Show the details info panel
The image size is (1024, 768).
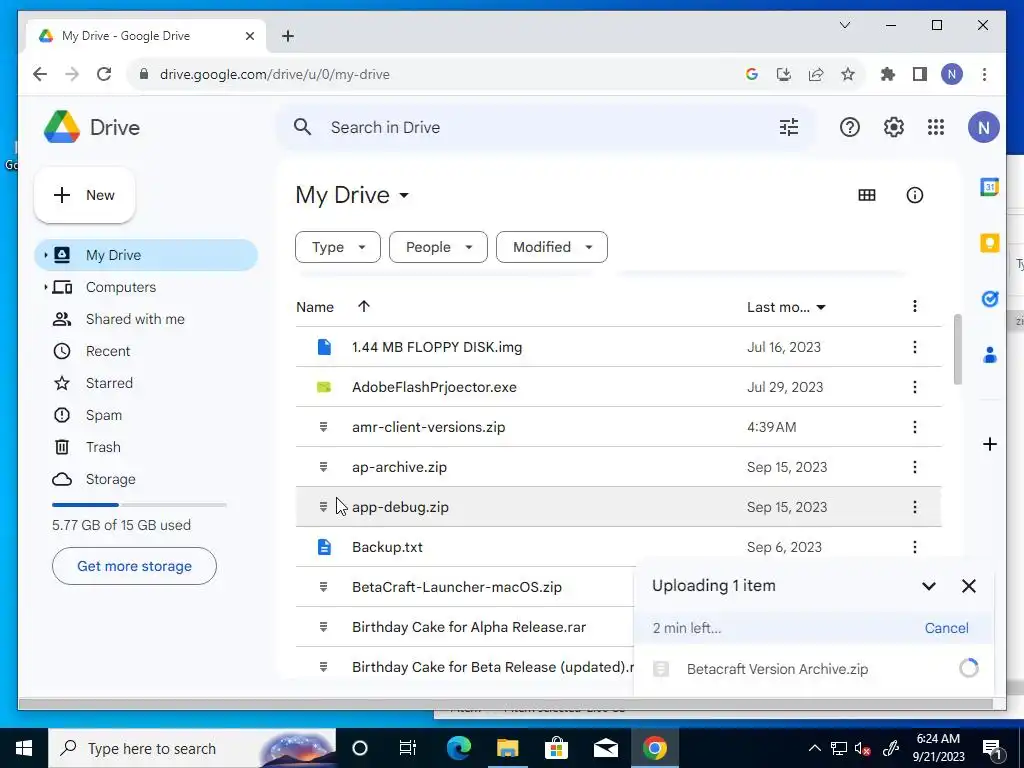point(914,195)
